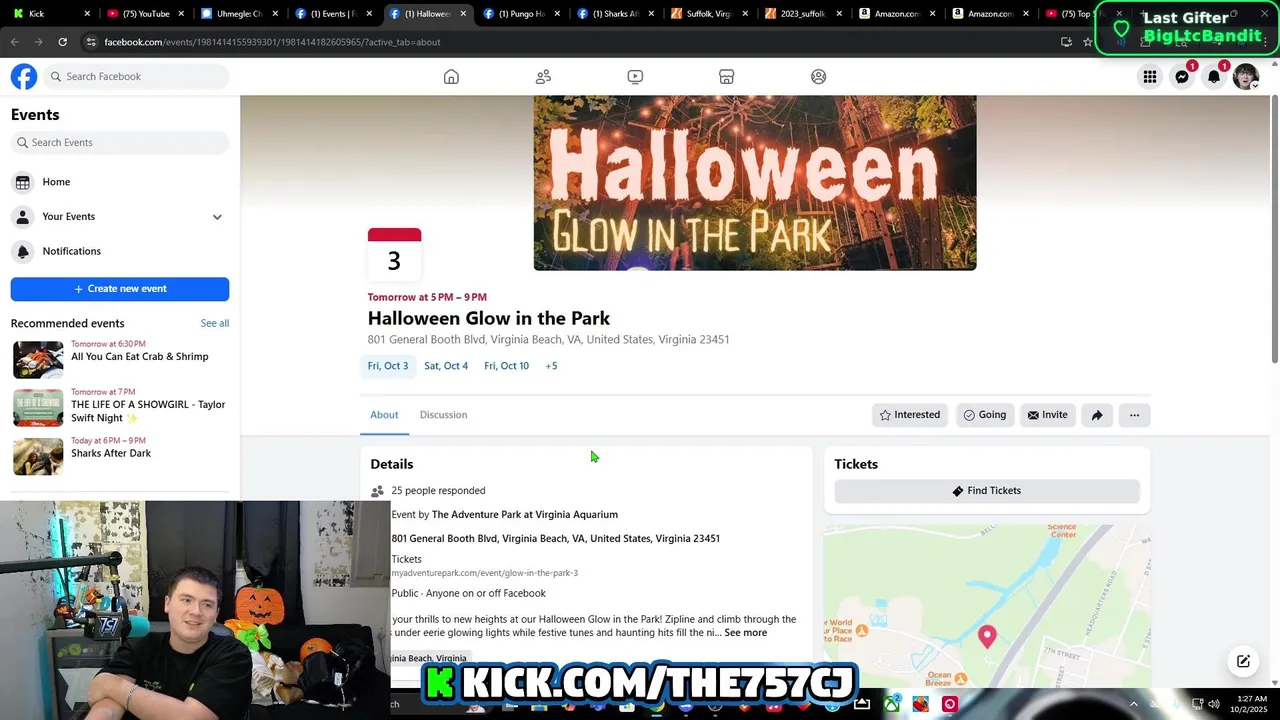This screenshot has width=1280, height=720.
Task: Expand description with See more
Action: (745, 633)
